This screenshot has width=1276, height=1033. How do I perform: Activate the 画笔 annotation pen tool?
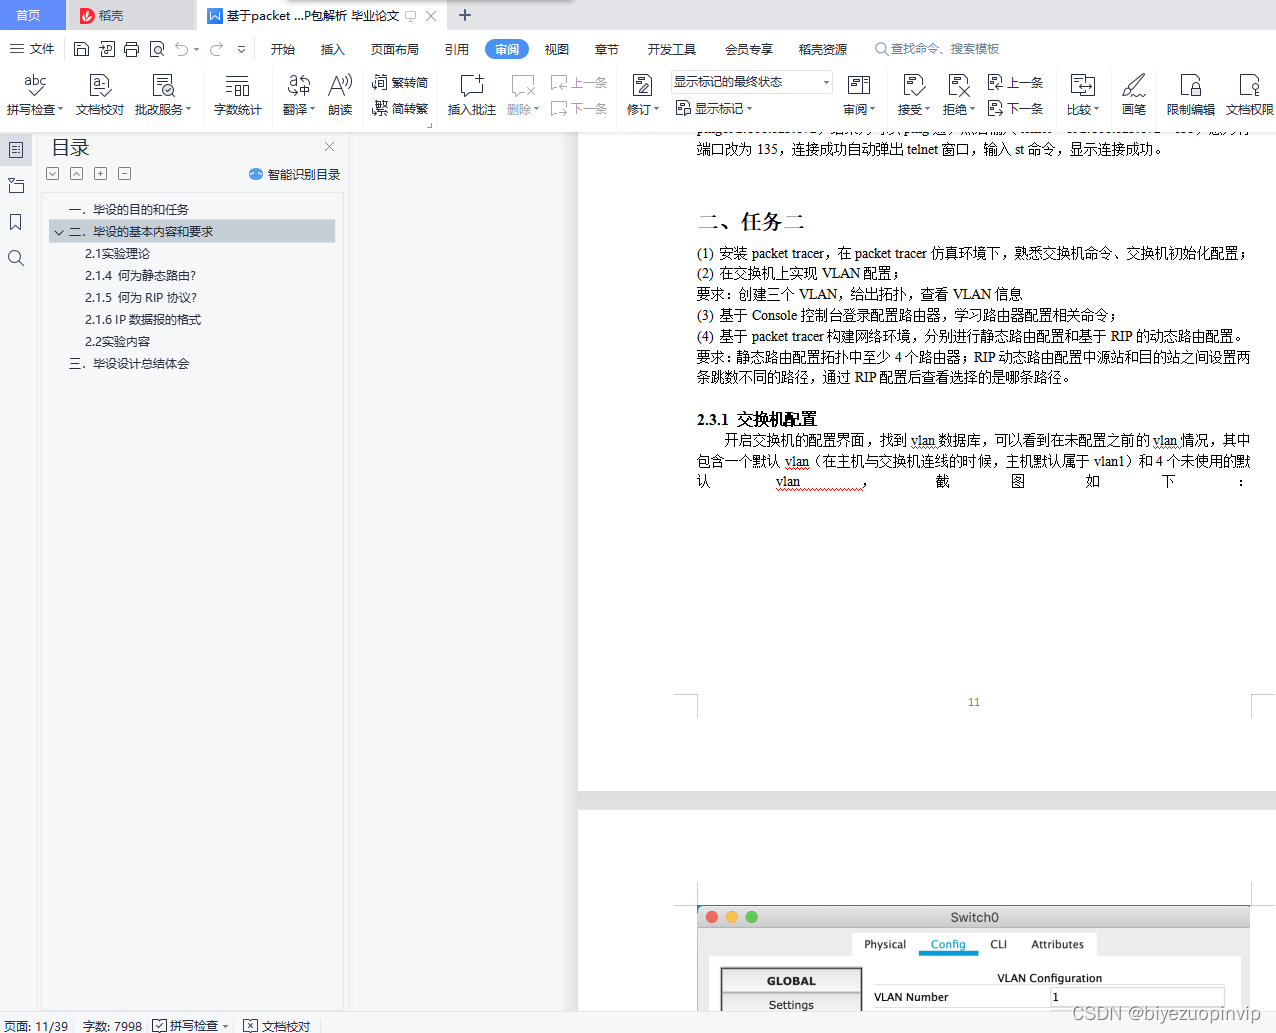1134,95
